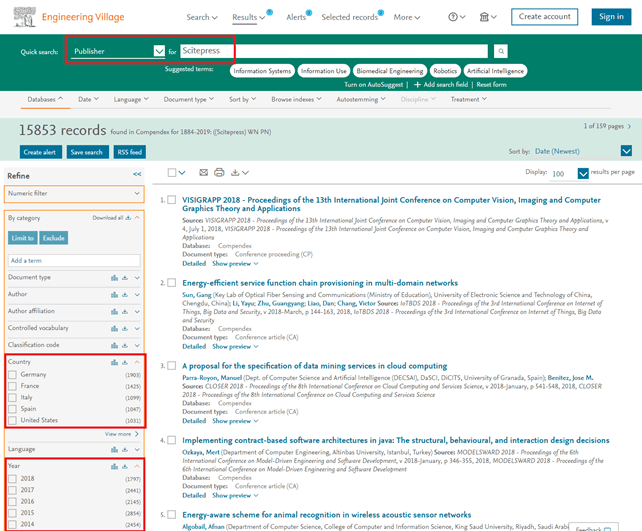Open the Results menu in top navigation
This screenshot has height=531, width=642.
(x=248, y=17)
